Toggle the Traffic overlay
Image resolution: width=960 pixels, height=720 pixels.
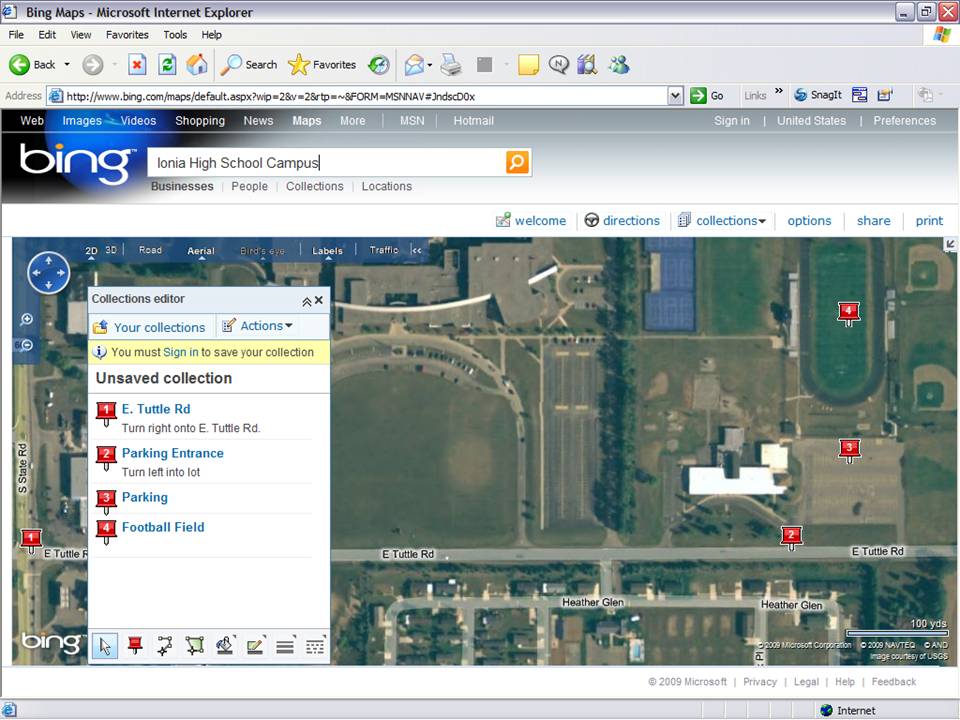pyautogui.click(x=384, y=250)
